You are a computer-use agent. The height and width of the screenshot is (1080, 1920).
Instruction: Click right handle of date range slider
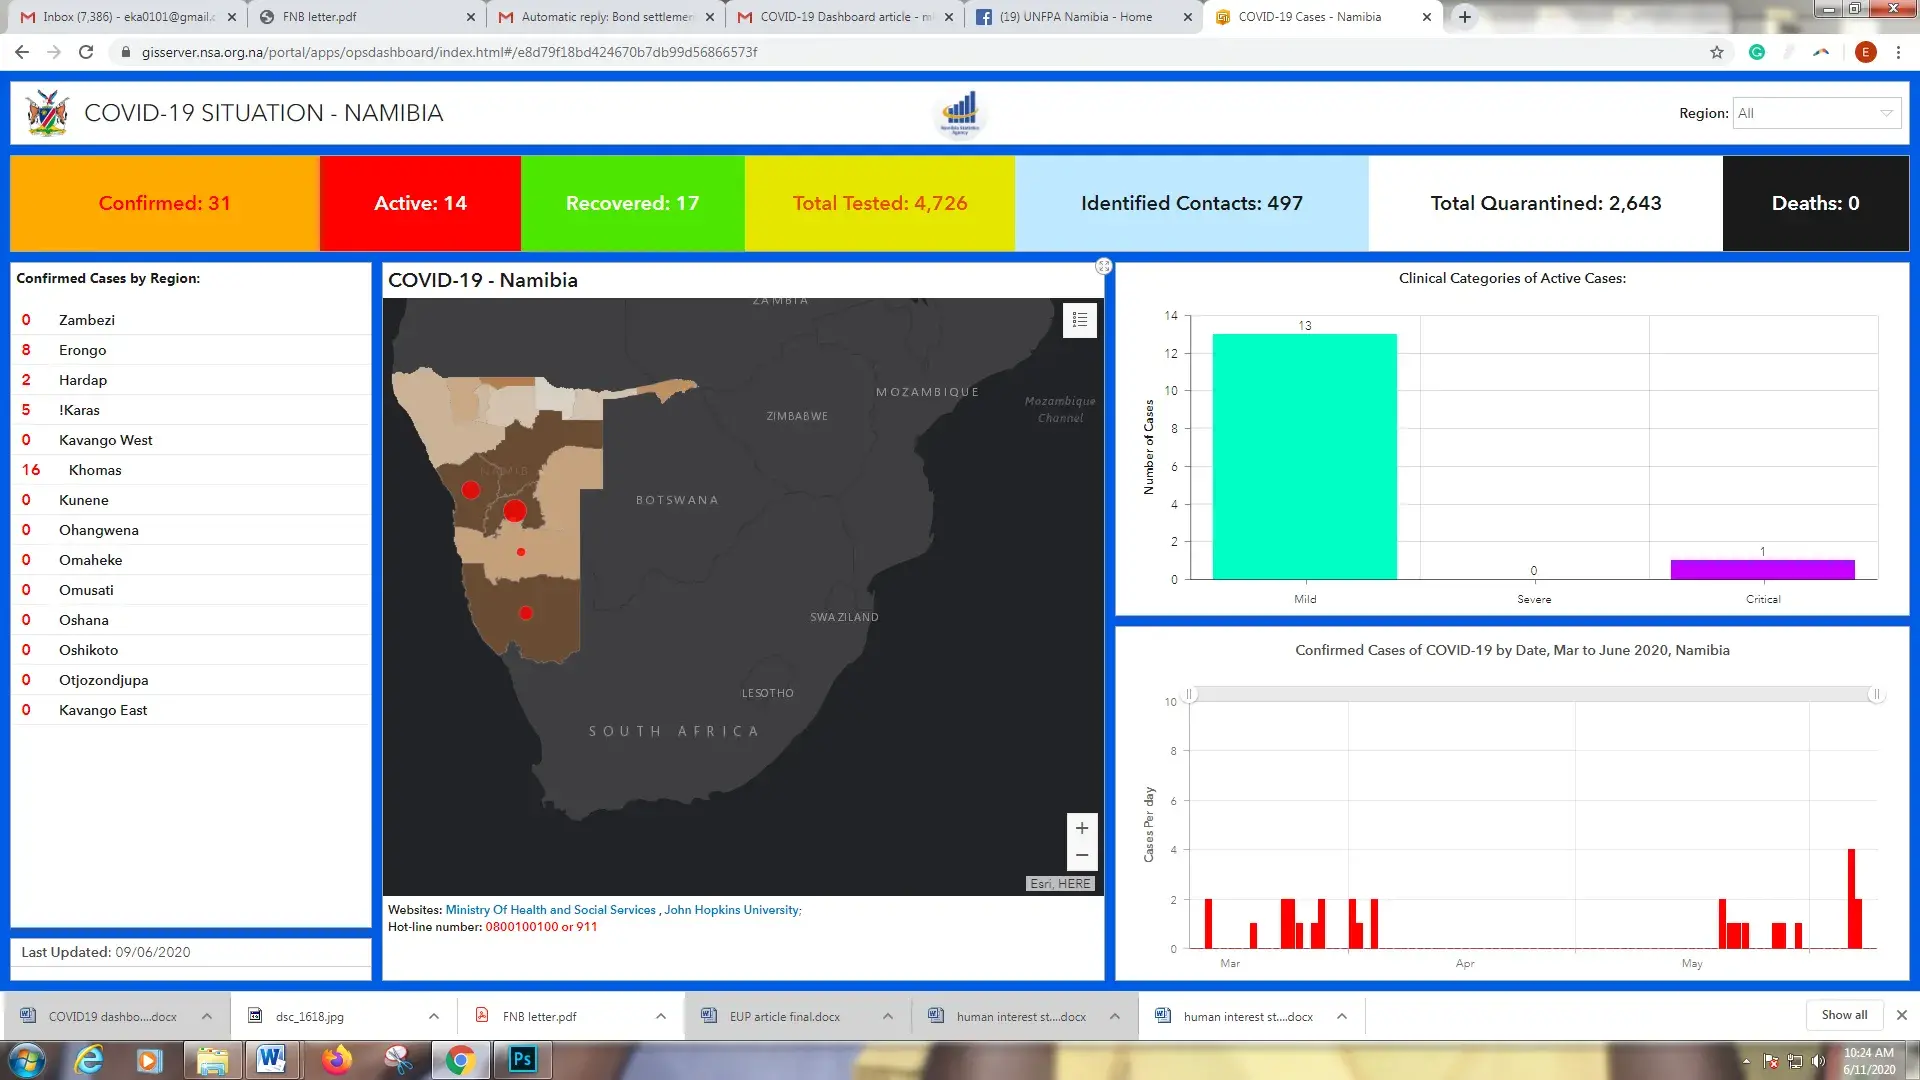click(x=1876, y=694)
